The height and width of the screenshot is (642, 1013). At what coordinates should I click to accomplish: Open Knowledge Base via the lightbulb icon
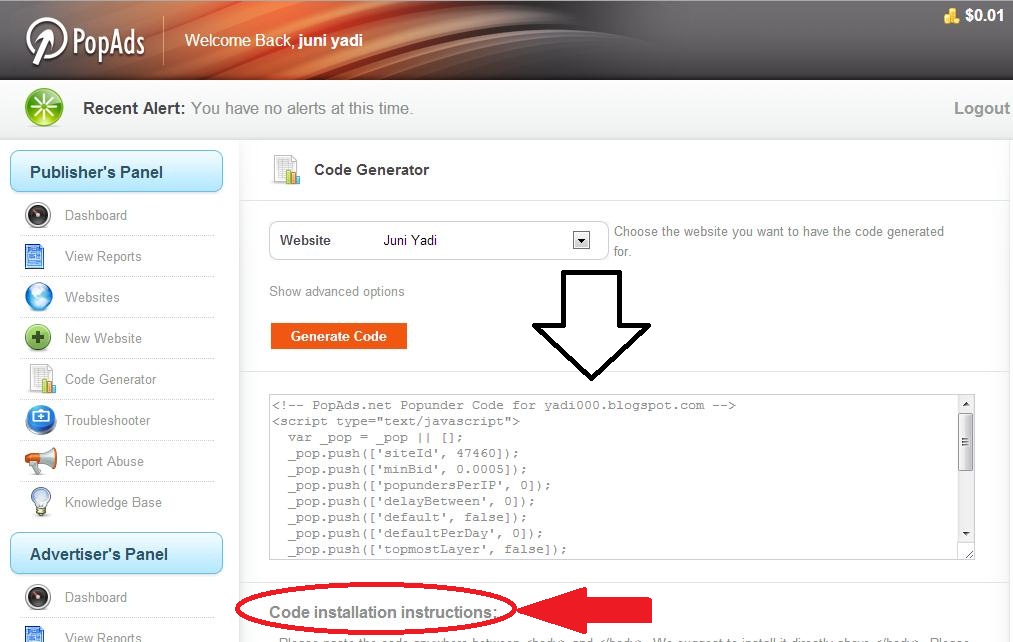[38, 502]
